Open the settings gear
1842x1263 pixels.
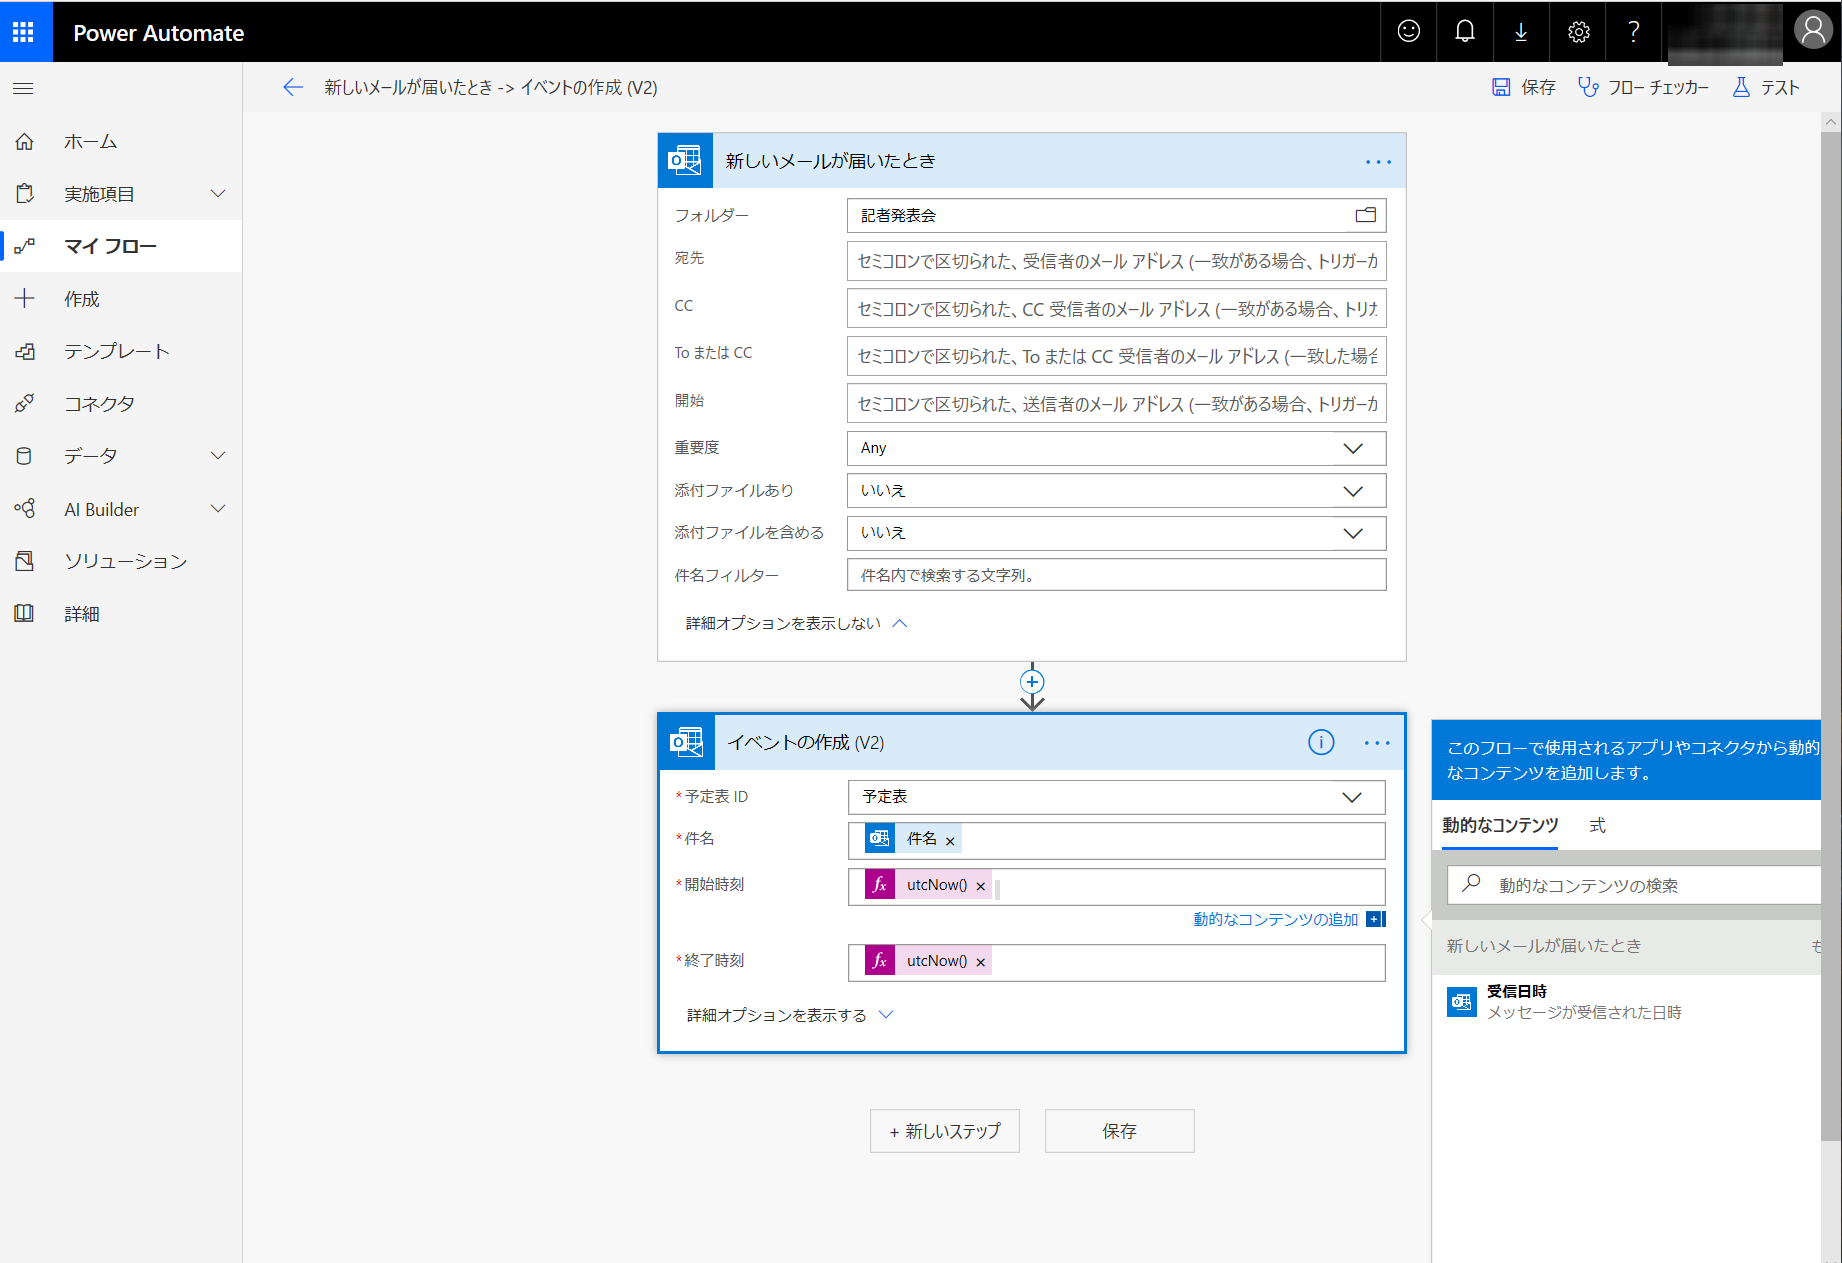(1578, 32)
